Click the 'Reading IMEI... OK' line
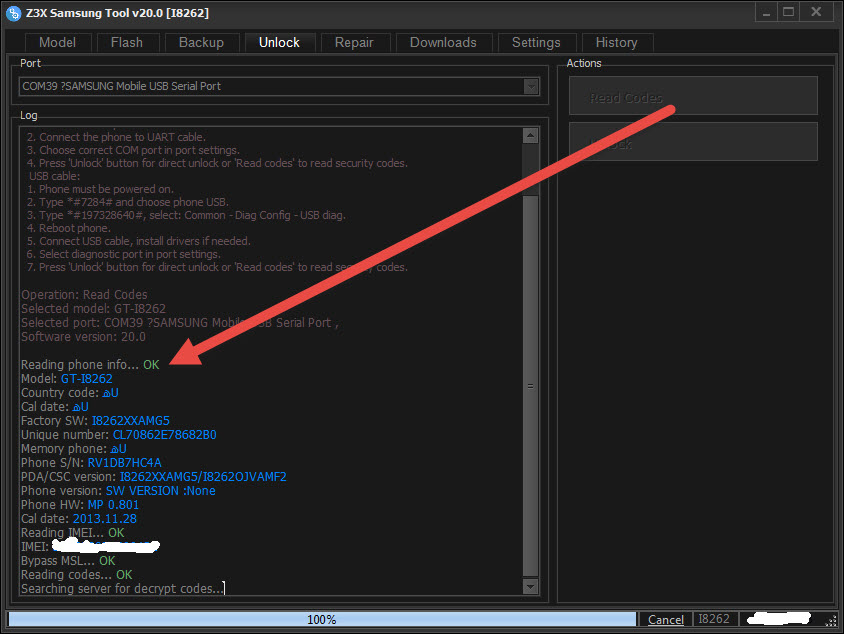This screenshot has width=844, height=634. point(73,533)
